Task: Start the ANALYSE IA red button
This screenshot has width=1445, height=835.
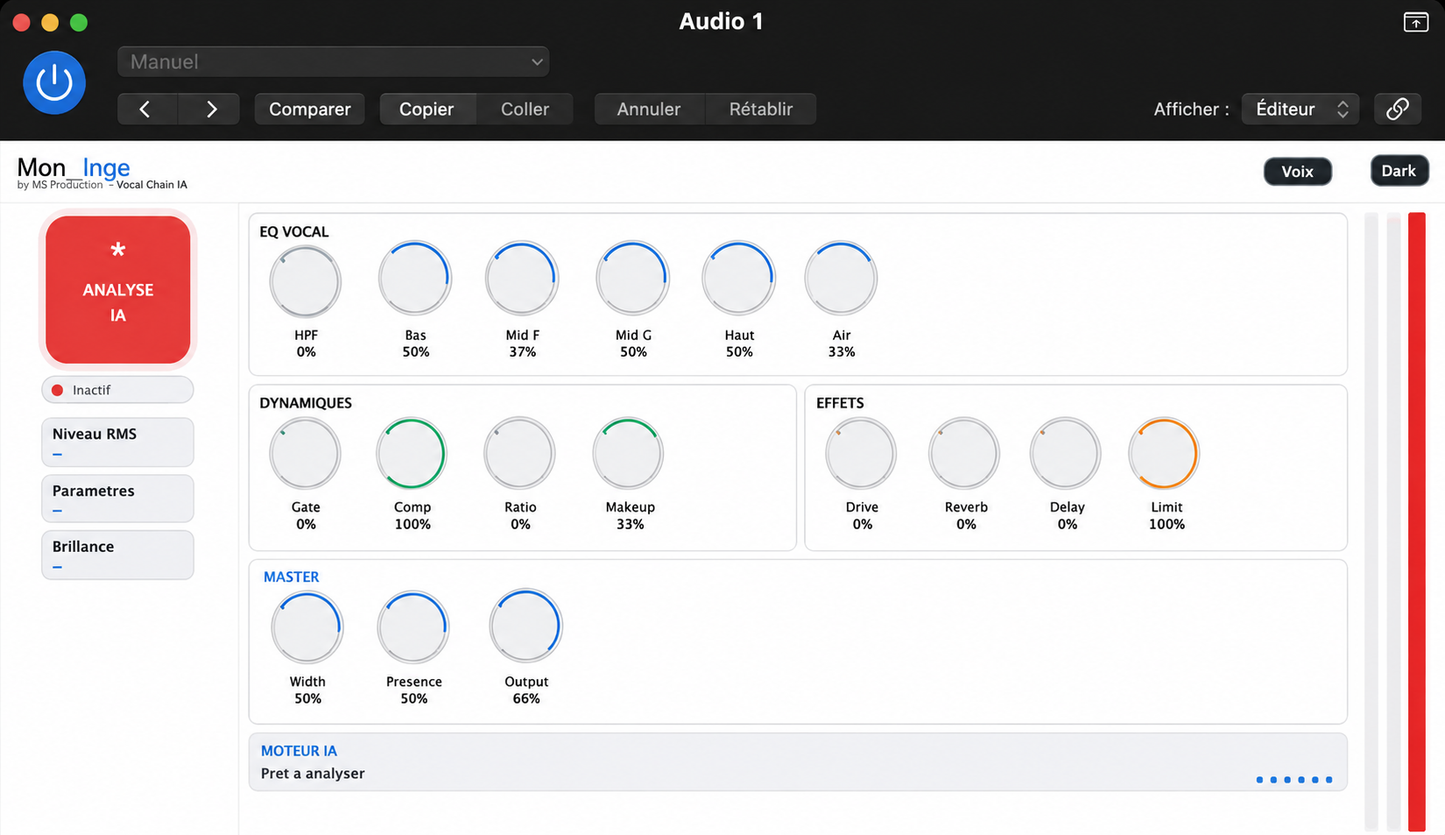Action: click(118, 289)
